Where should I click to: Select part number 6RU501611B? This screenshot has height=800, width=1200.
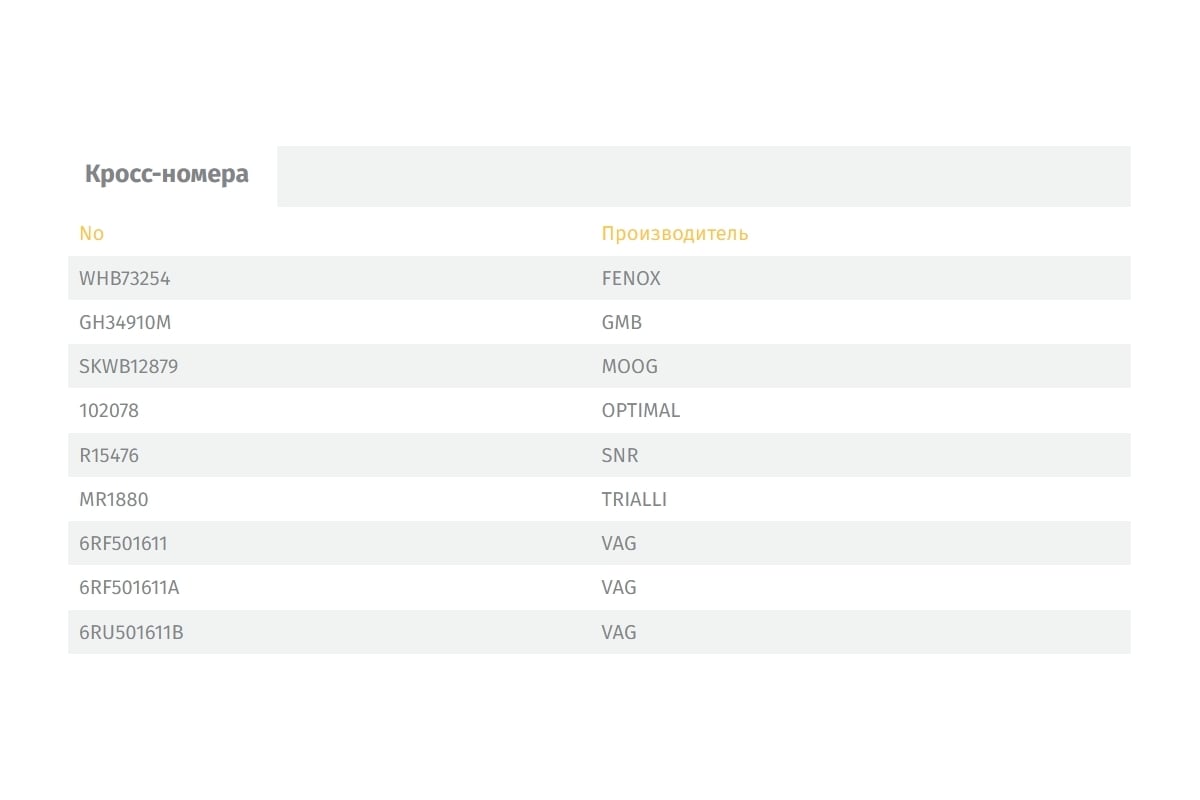coord(131,633)
